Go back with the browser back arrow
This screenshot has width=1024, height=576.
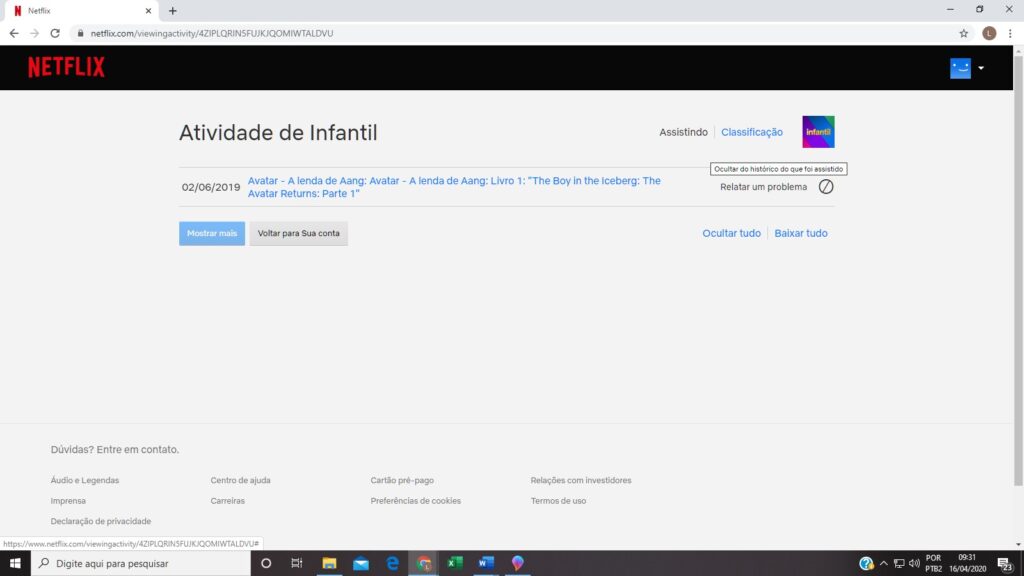pos(14,33)
